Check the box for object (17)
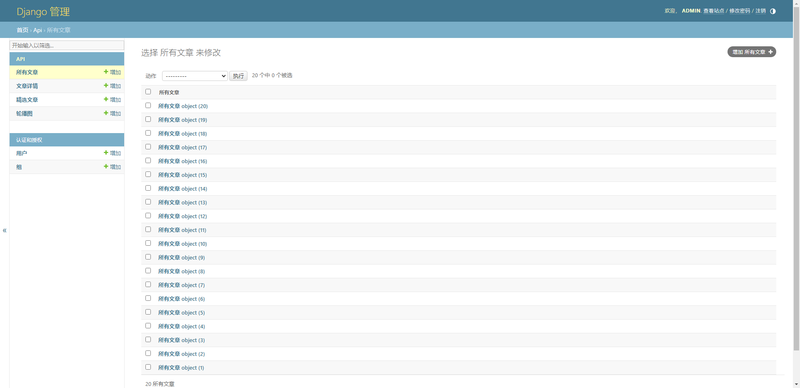 click(x=148, y=147)
